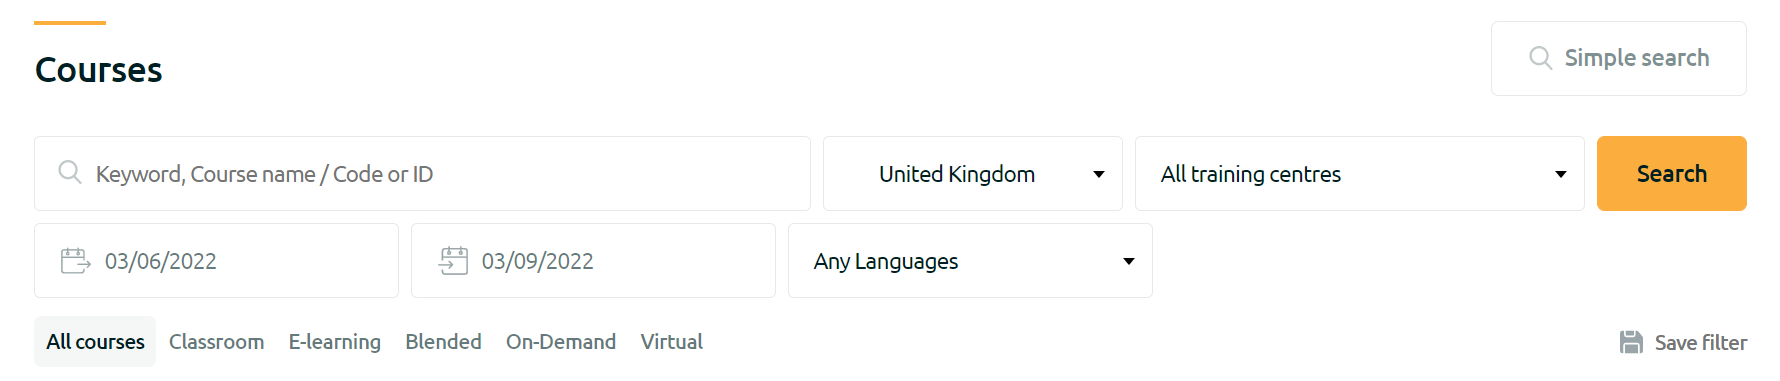Click the orange Search button
This screenshot has height=381, width=1780.
(1671, 174)
